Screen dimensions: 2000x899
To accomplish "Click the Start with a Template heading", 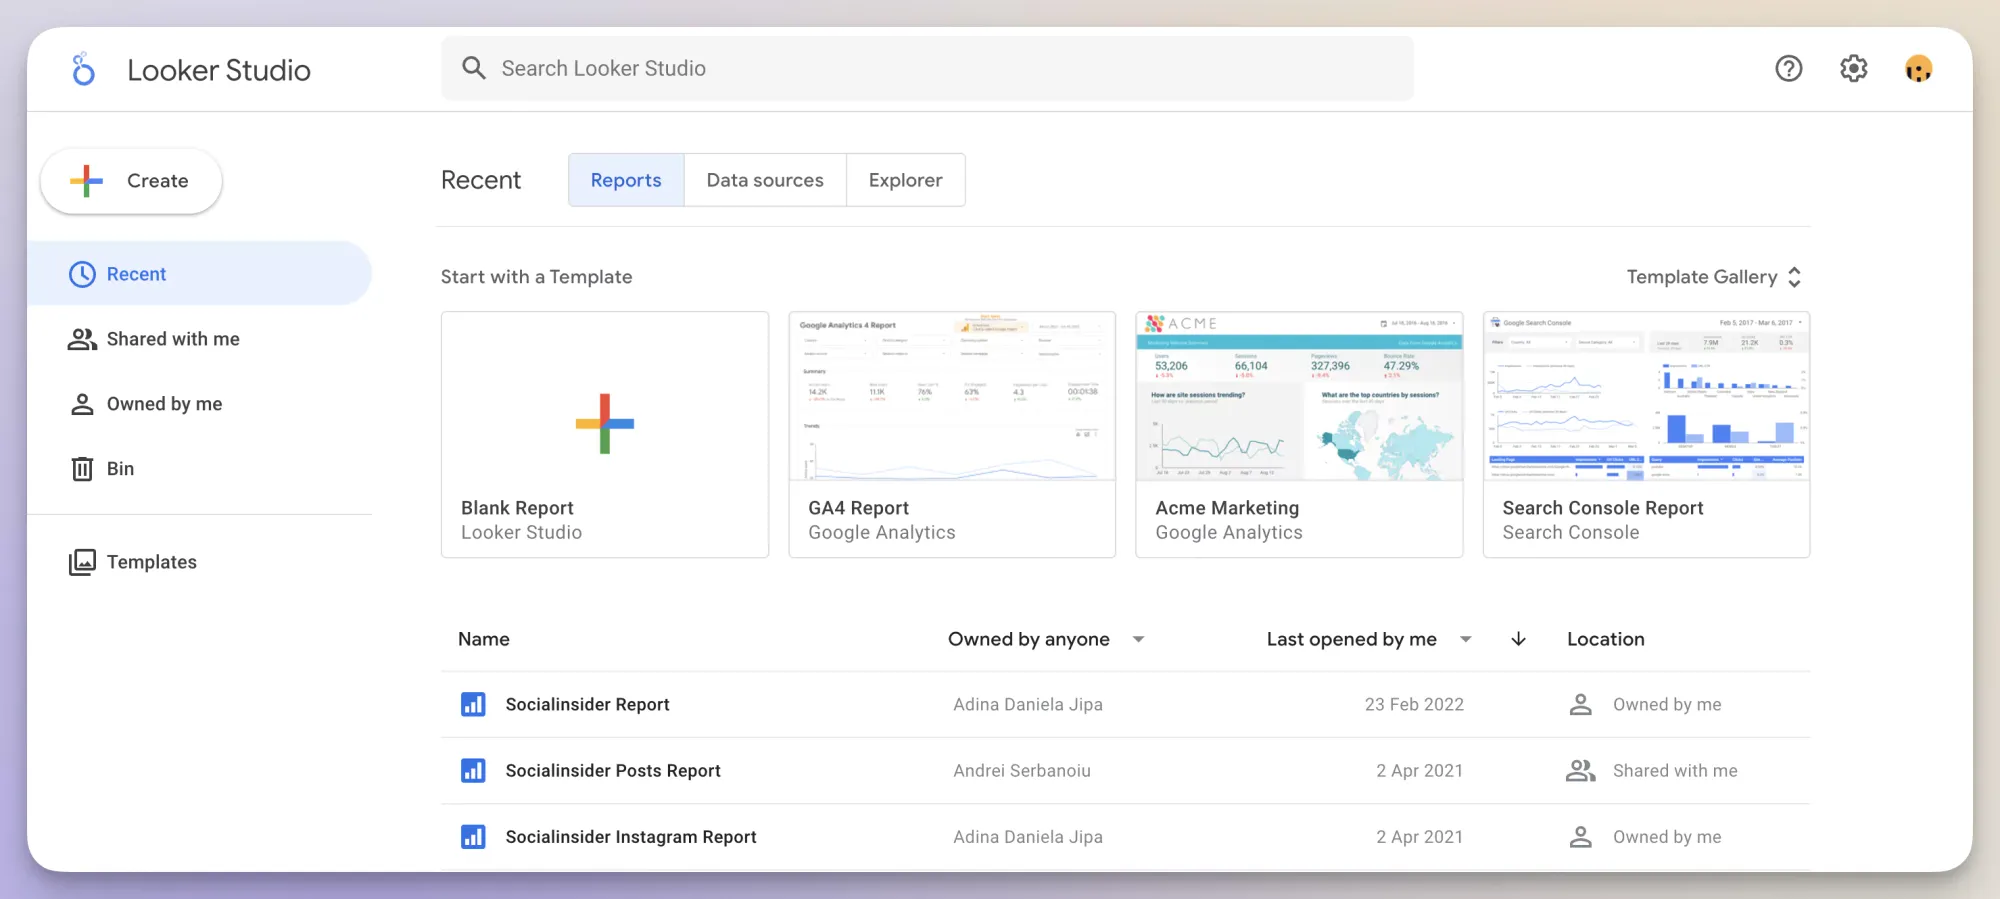I will [536, 277].
